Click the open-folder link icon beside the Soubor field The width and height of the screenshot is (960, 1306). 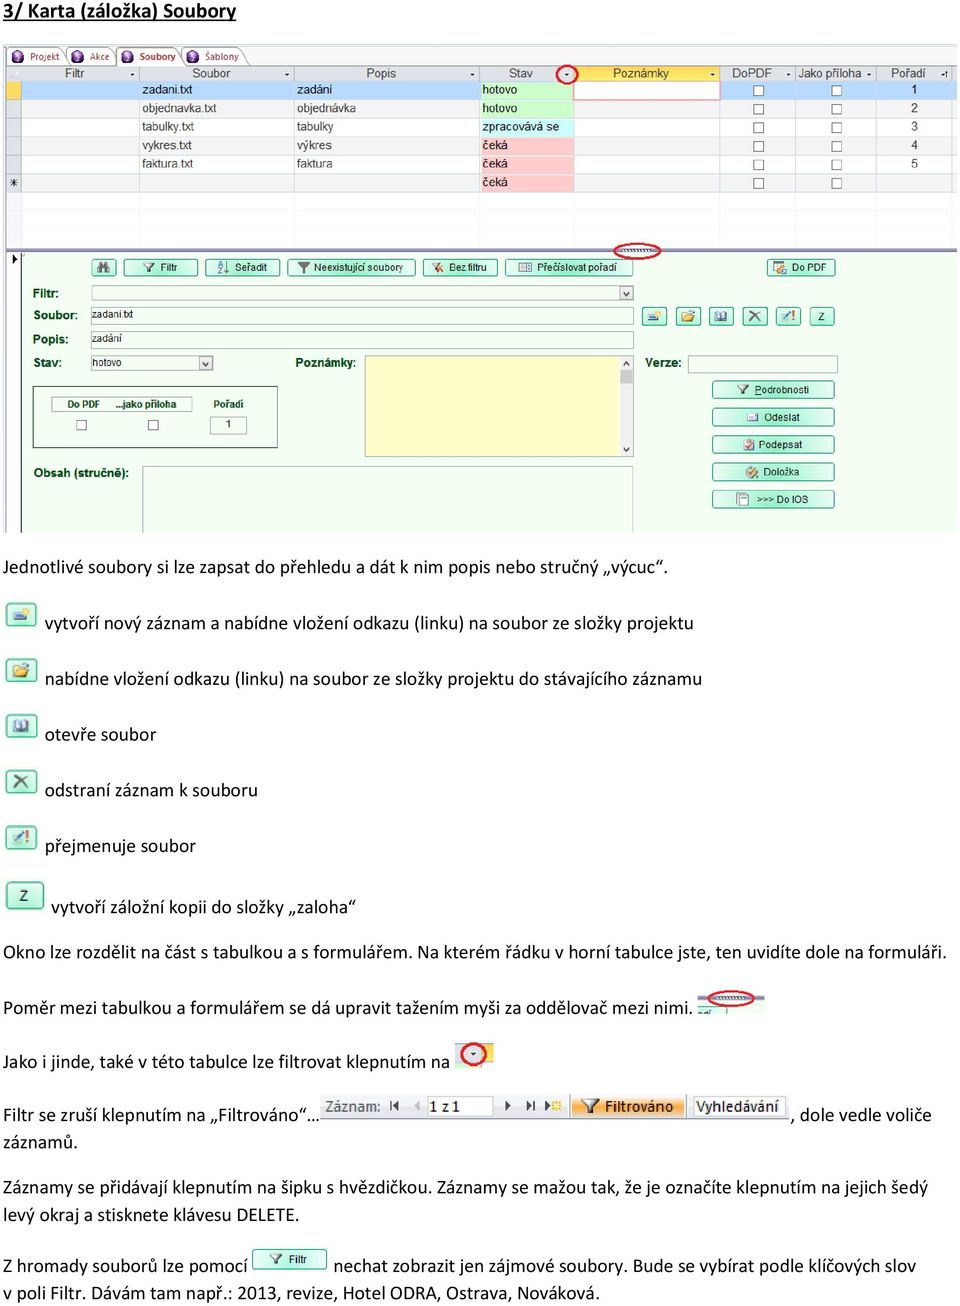[x=688, y=316]
